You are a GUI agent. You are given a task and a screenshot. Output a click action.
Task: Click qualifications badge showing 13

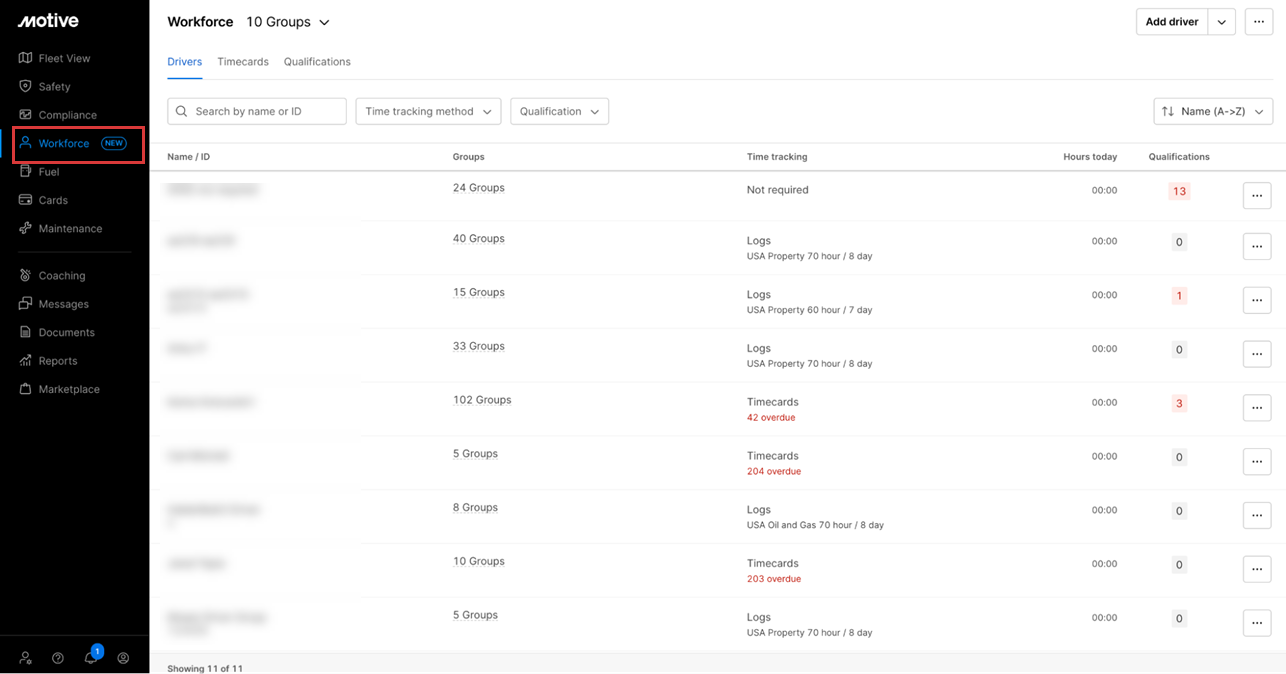tap(1179, 191)
